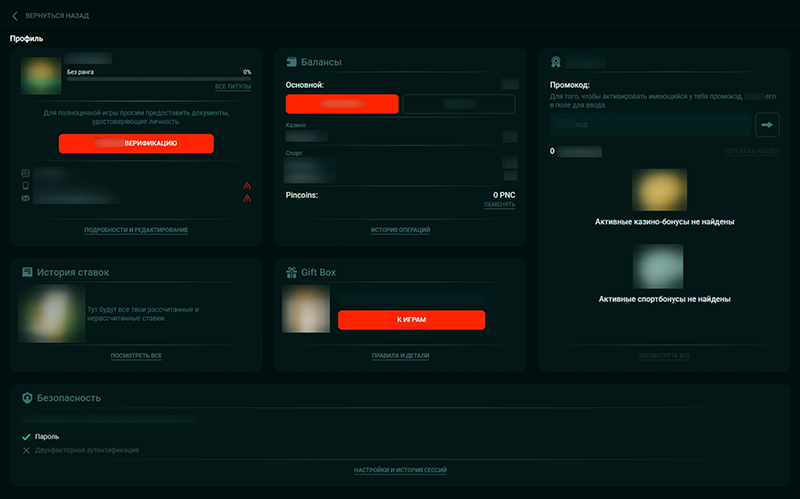Click the promo code submit arrow

click(768, 125)
